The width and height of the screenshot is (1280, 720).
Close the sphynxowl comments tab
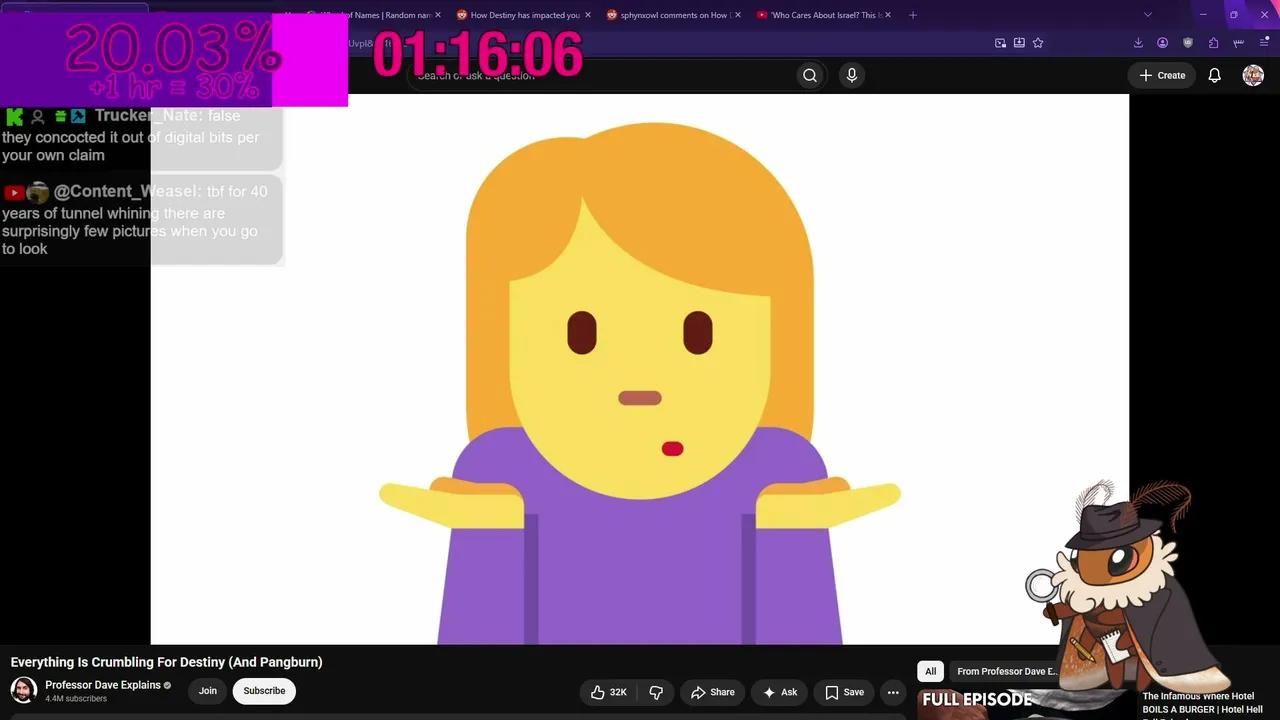point(738,15)
